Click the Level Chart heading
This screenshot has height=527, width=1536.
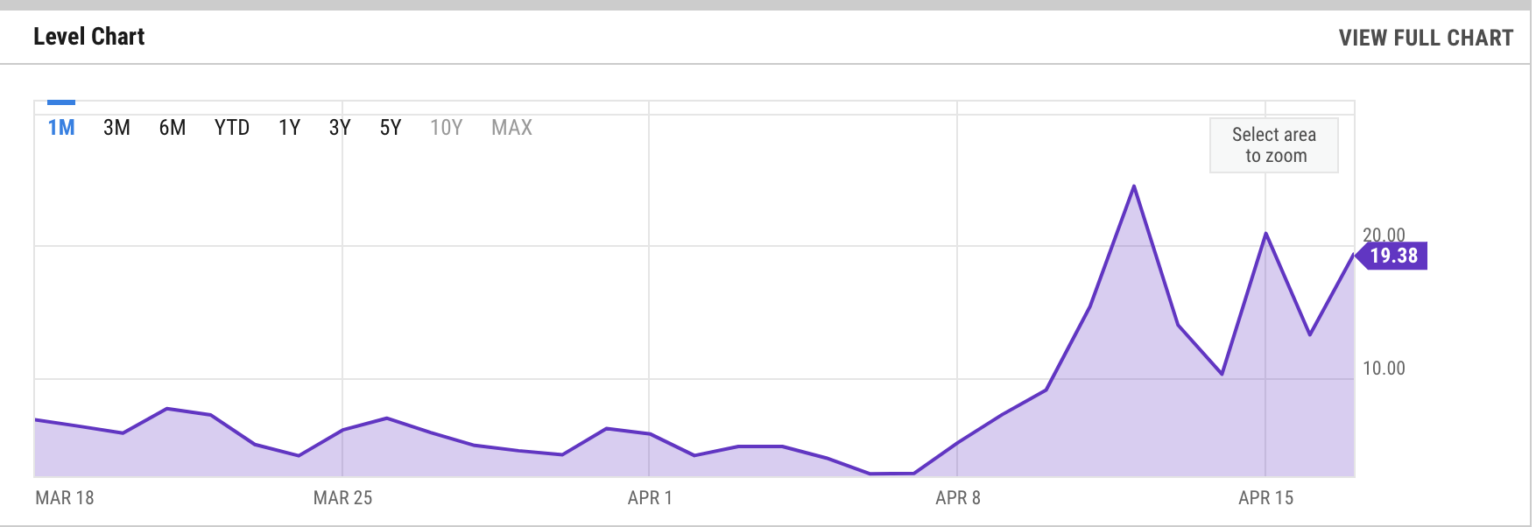[89, 37]
